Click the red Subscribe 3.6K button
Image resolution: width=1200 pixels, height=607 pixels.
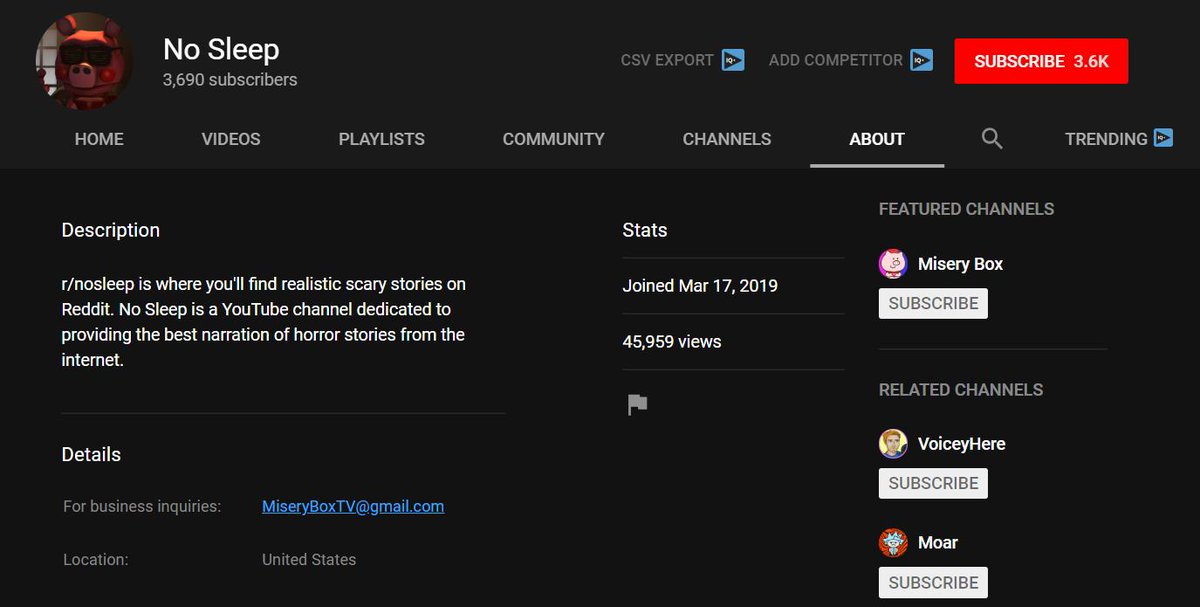click(x=1041, y=61)
